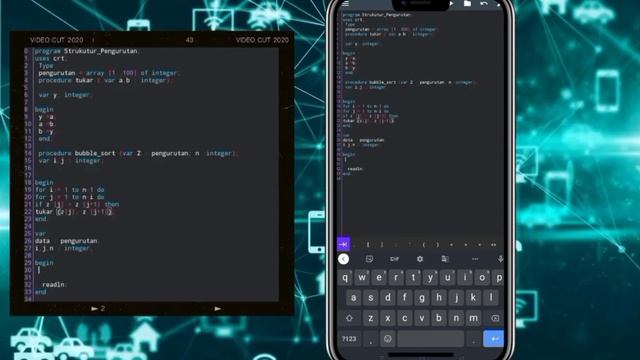Tap the l key on the keyboard

click(x=490, y=298)
